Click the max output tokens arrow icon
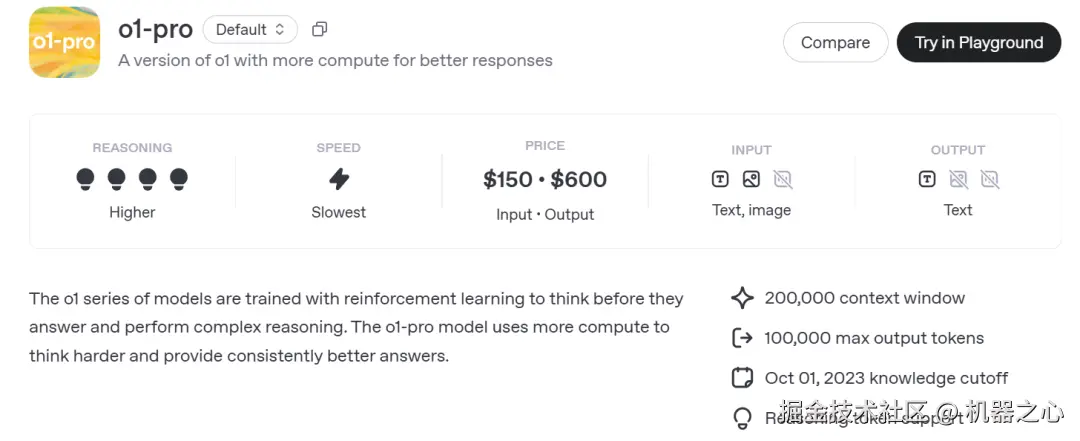Image resolution: width=1080 pixels, height=441 pixels. (742, 338)
